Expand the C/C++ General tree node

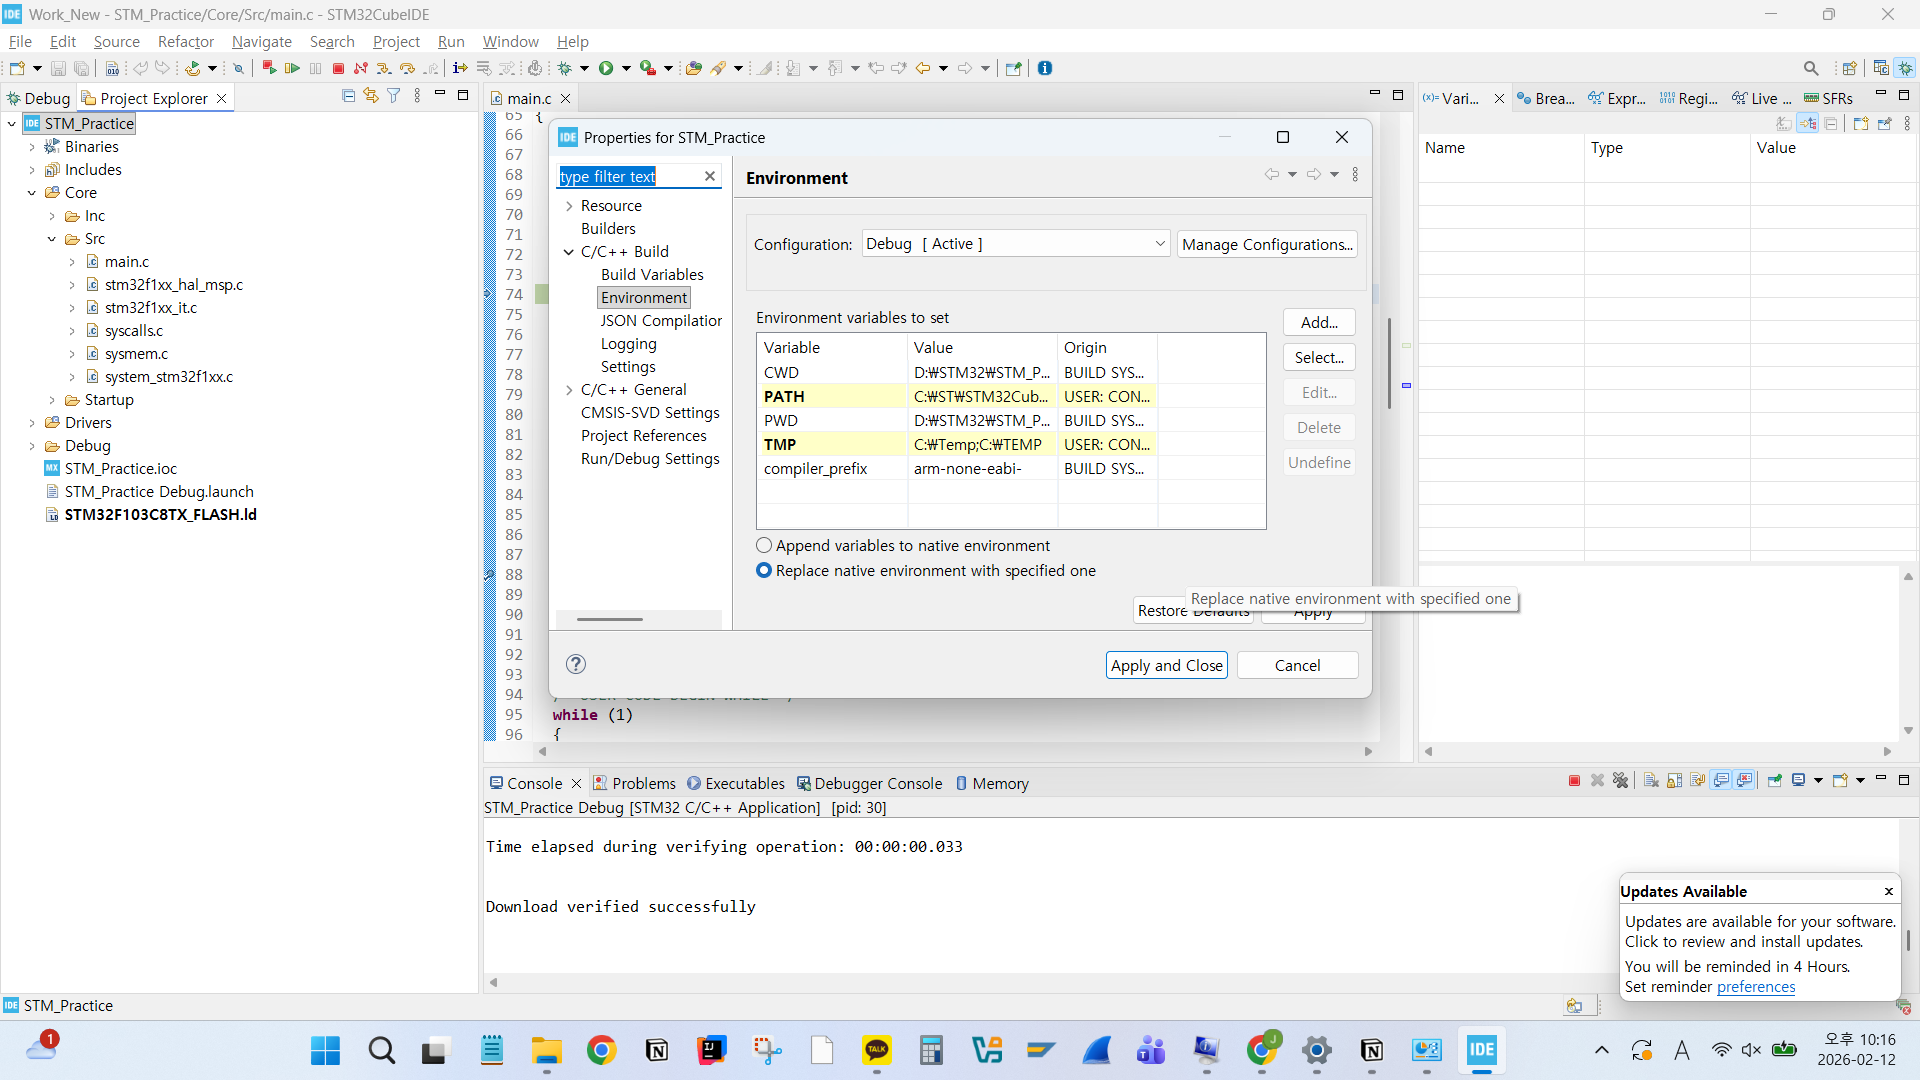pyautogui.click(x=570, y=390)
